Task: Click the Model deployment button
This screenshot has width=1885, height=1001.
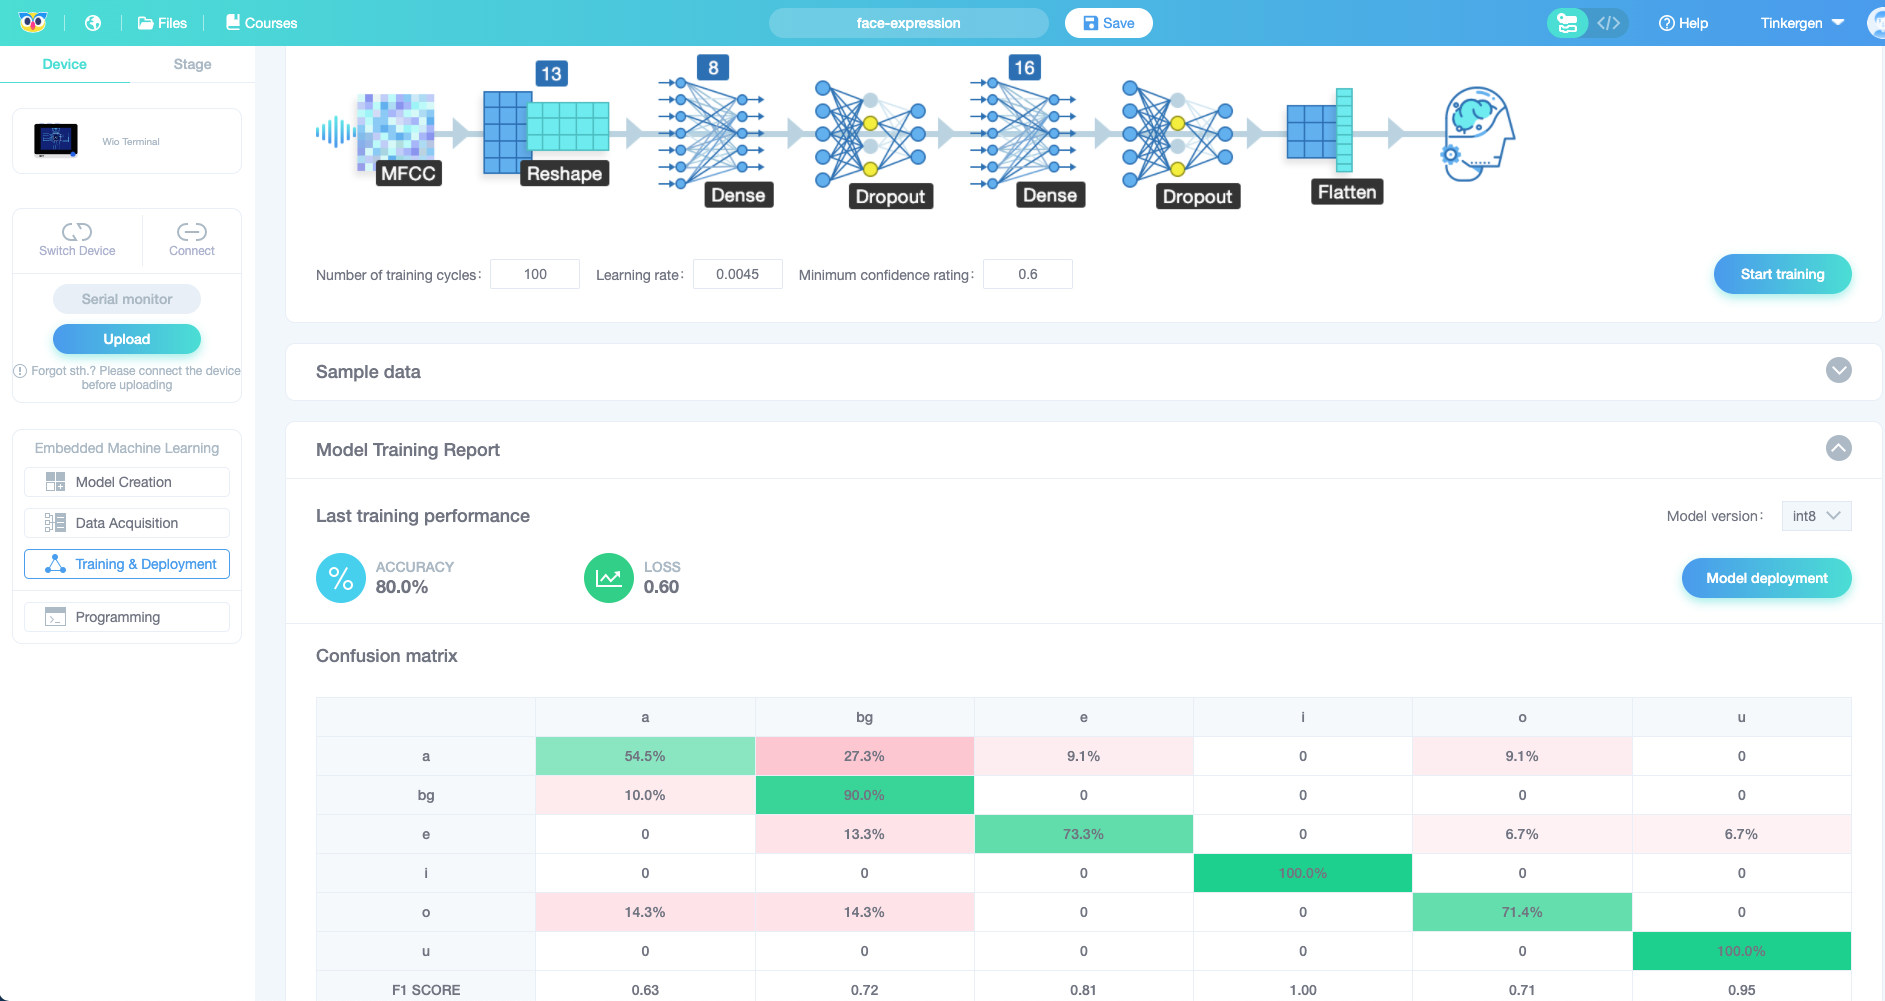Action: pyautogui.click(x=1766, y=578)
